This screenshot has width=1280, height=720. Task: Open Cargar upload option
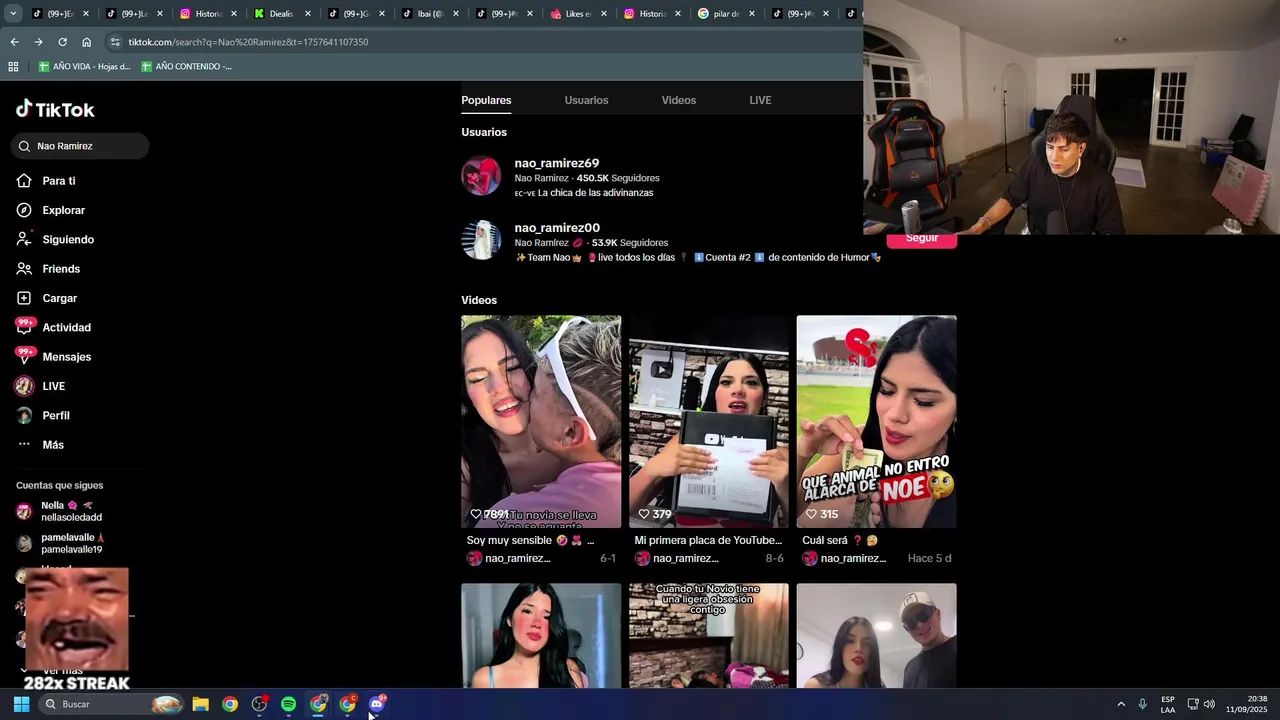[47, 298]
